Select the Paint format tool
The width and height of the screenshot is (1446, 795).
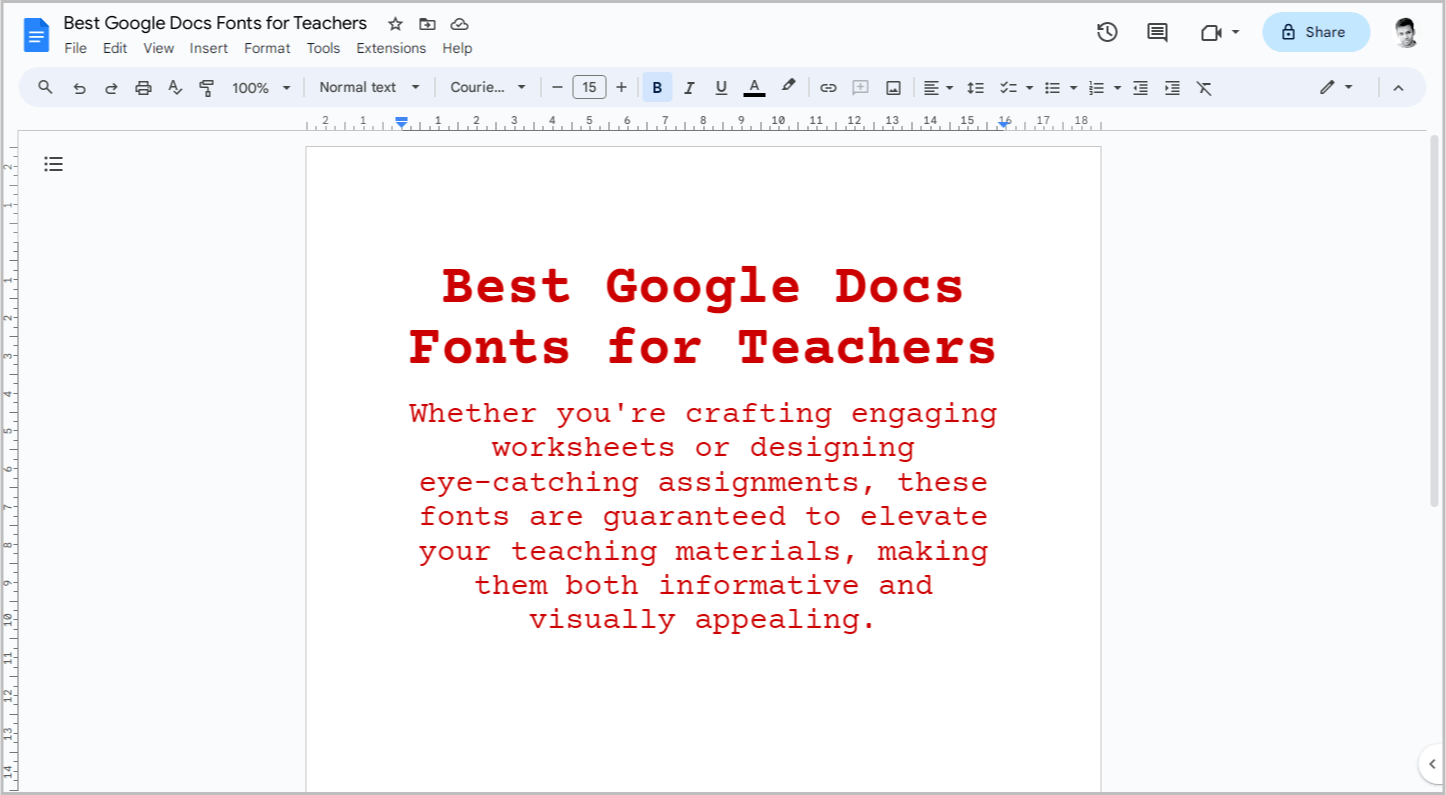207,87
